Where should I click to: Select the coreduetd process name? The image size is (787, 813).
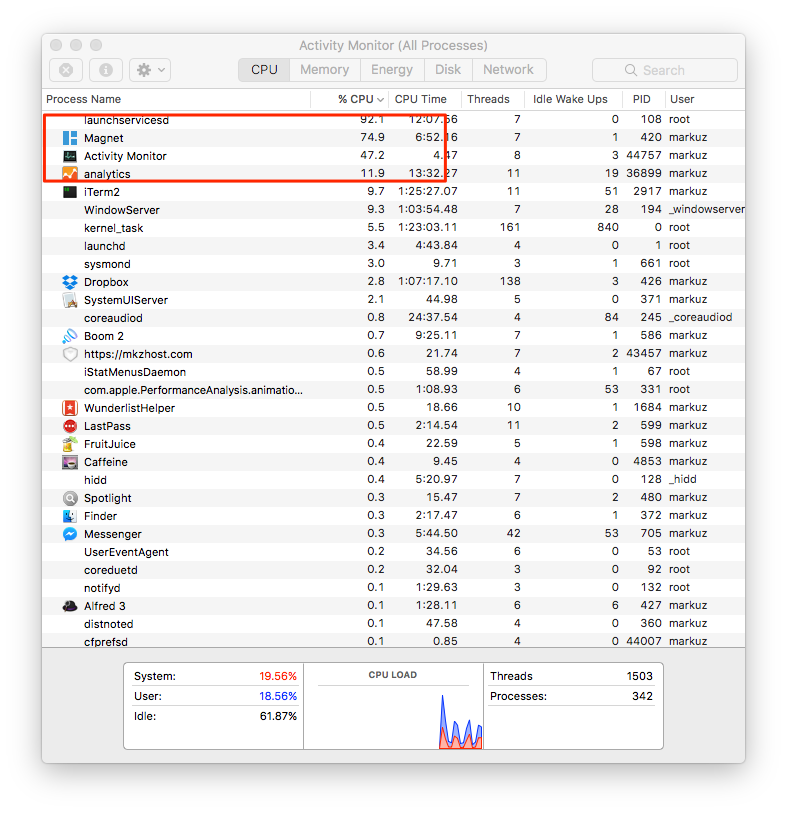[111, 570]
